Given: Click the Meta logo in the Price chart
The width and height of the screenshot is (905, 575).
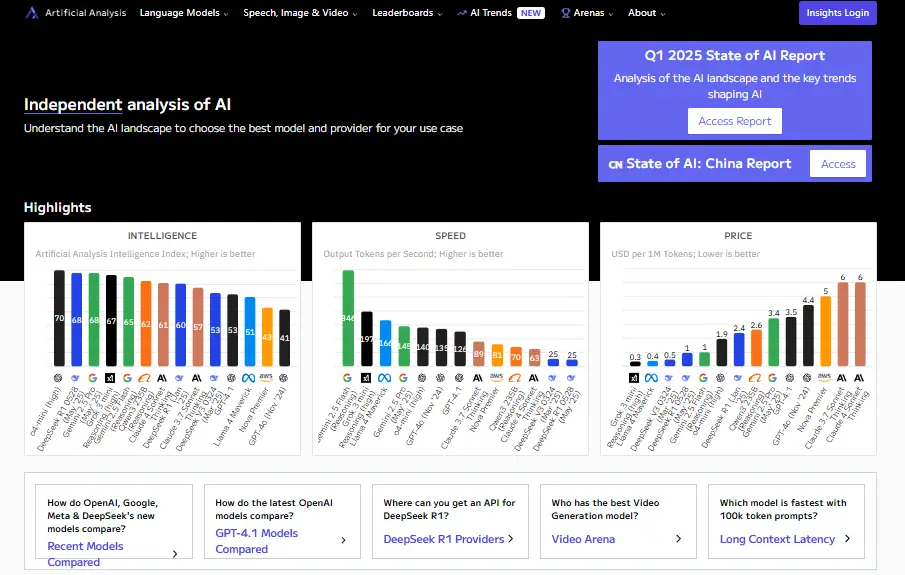Looking at the screenshot, I should tap(652, 378).
